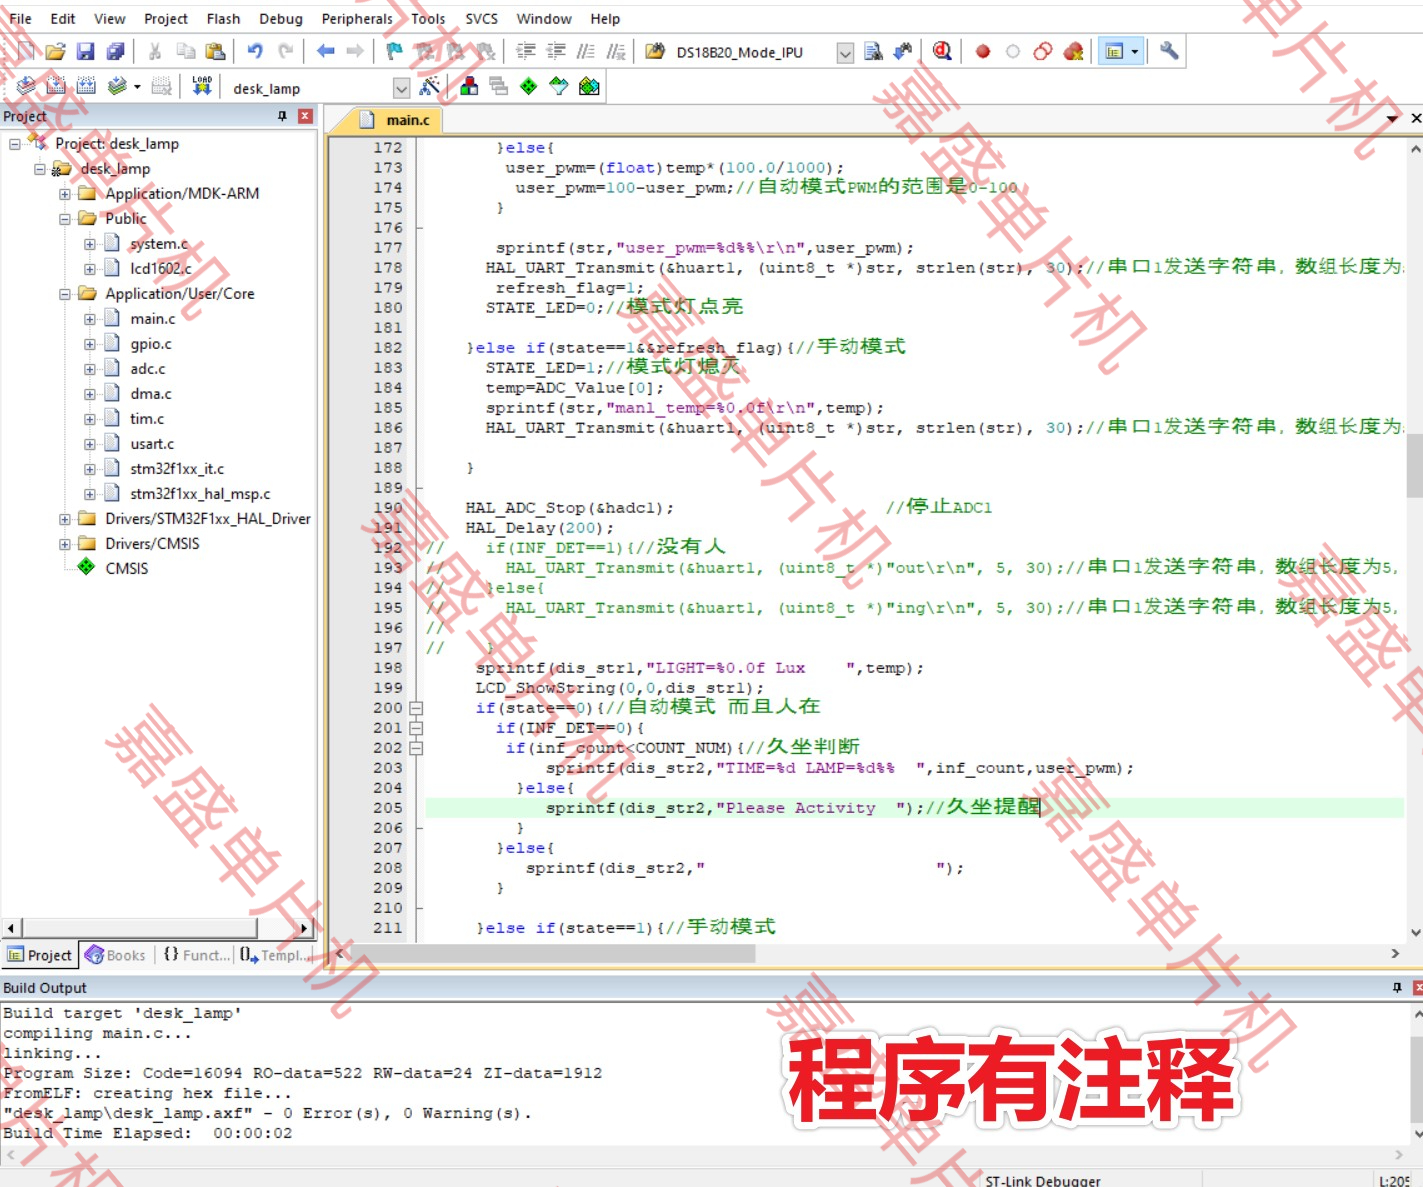The image size is (1423, 1187).
Task: Download code to flash with LOAD icon
Action: (202, 87)
